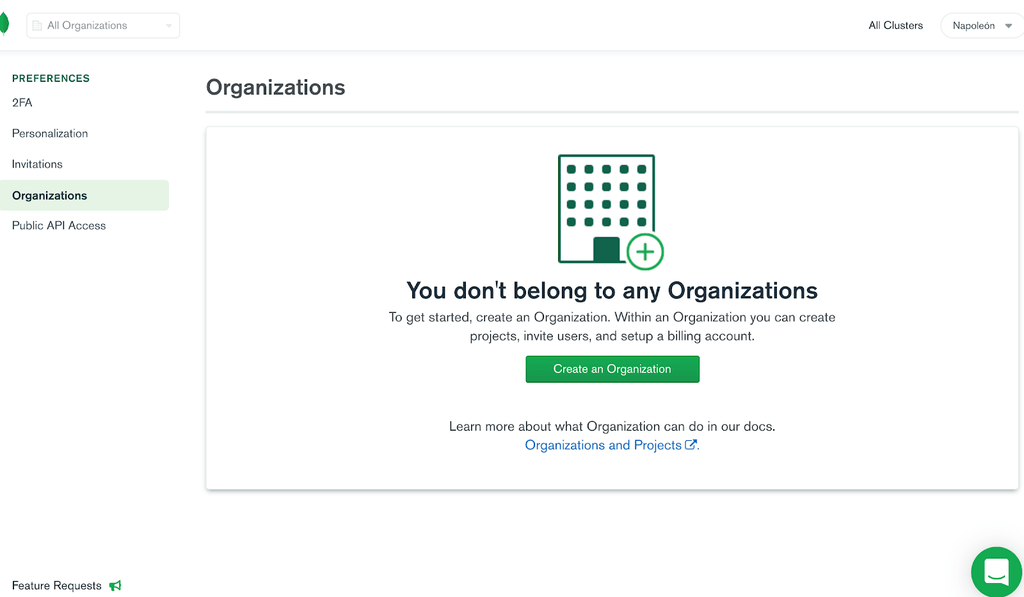View the Invitations page
The height and width of the screenshot is (597, 1024).
(36, 163)
